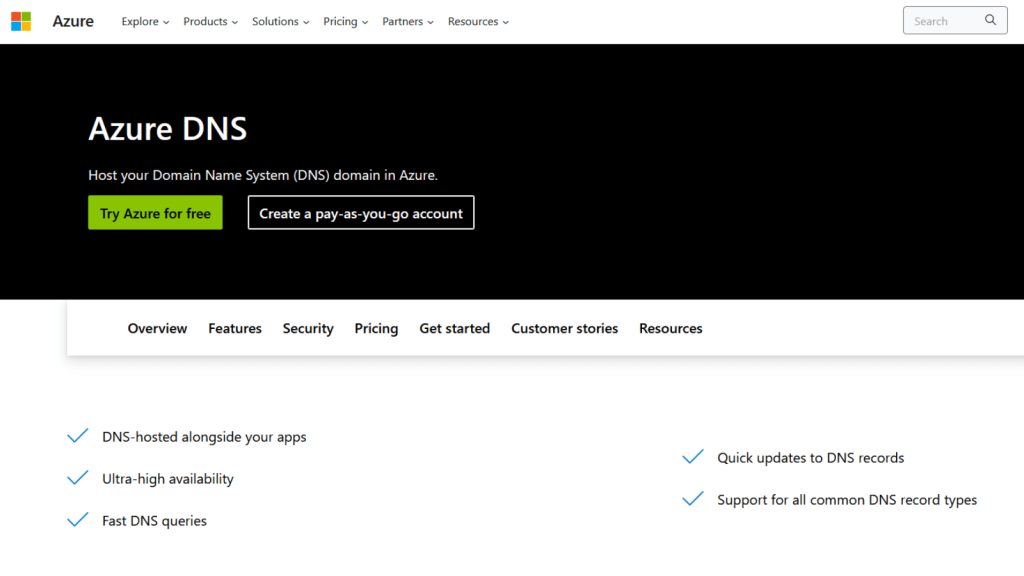The height and width of the screenshot is (576, 1024).
Task: Focus the Search input field
Action: coord(955,20)
